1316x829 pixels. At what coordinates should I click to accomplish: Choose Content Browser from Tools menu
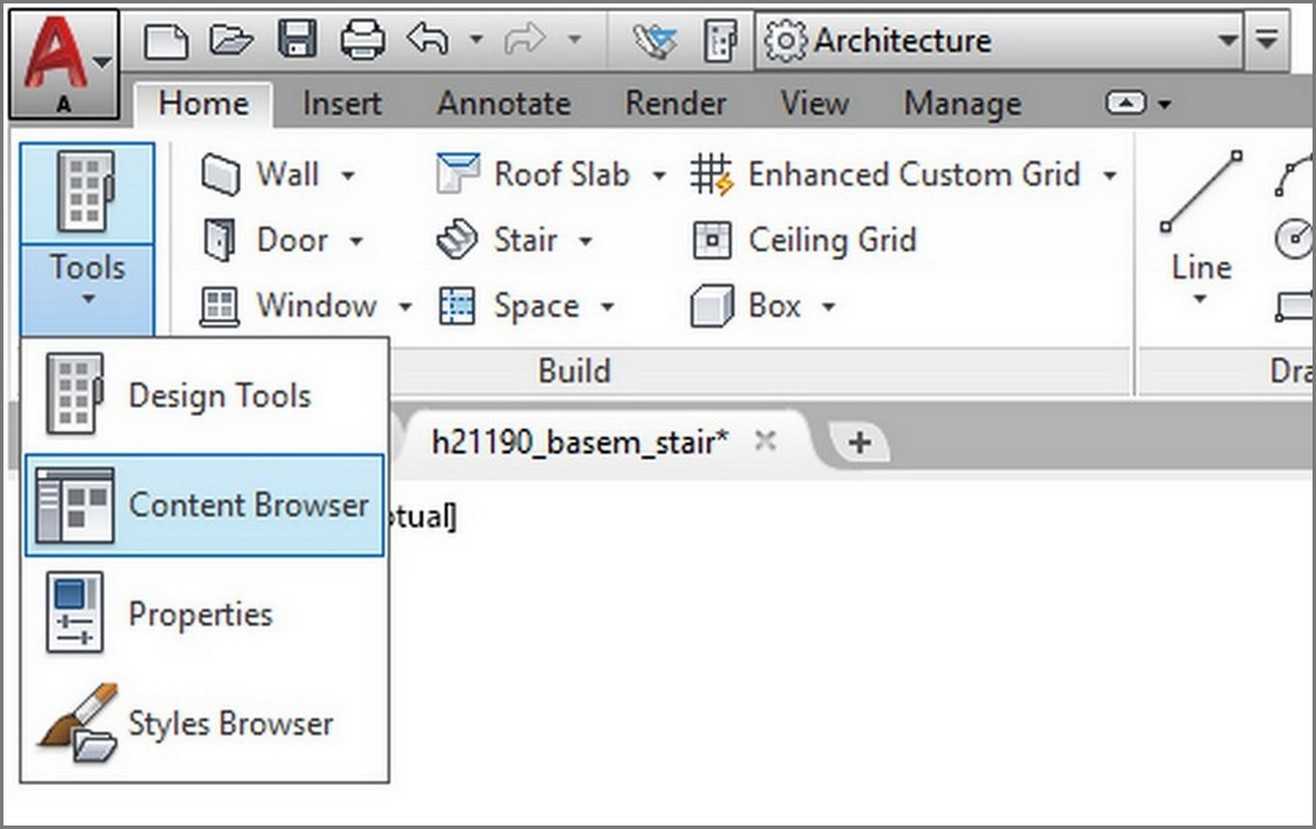(x=204, y=505)
